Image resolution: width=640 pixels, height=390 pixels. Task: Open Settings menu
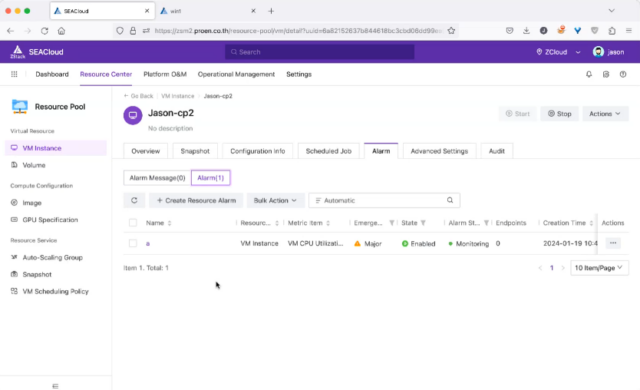[299, 74]
